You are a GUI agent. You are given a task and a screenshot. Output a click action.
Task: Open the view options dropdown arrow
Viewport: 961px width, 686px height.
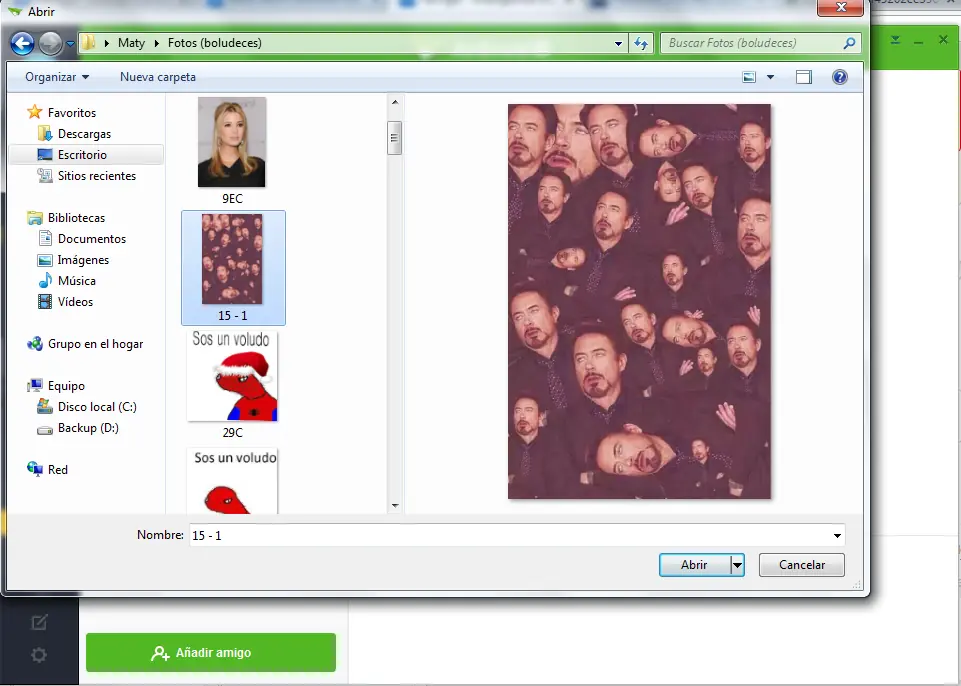pos(770,77)
